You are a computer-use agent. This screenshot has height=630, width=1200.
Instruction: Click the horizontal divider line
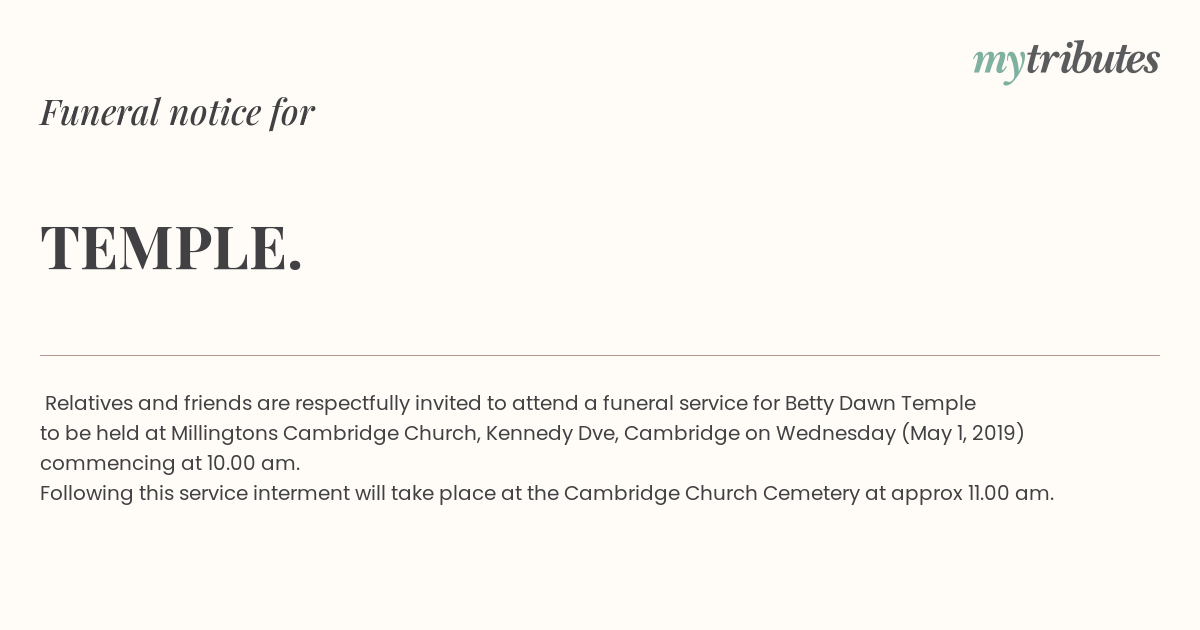[x=600, y=355]
